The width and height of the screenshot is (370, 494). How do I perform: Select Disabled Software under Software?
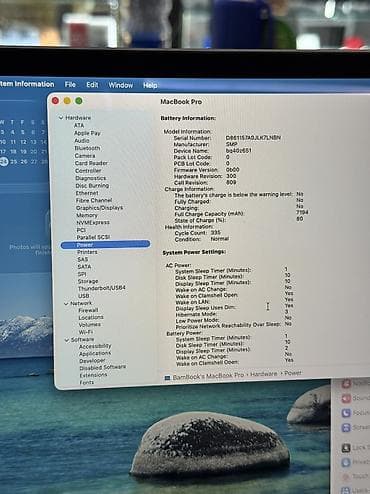tap(103, 367)
